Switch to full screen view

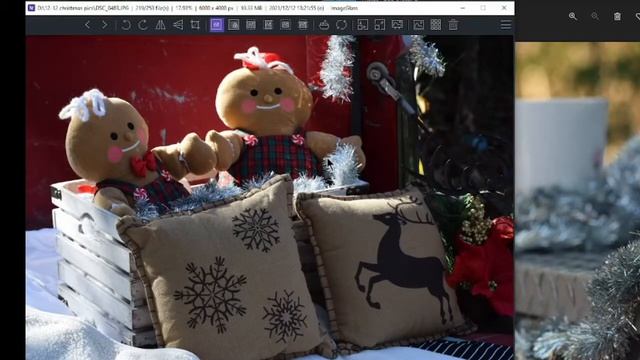[x=380, y=25]
